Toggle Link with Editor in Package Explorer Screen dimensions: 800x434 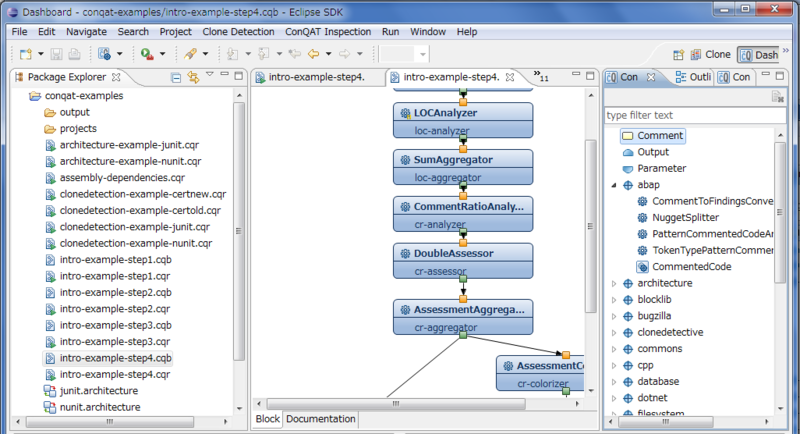click(x=193, y=77)
